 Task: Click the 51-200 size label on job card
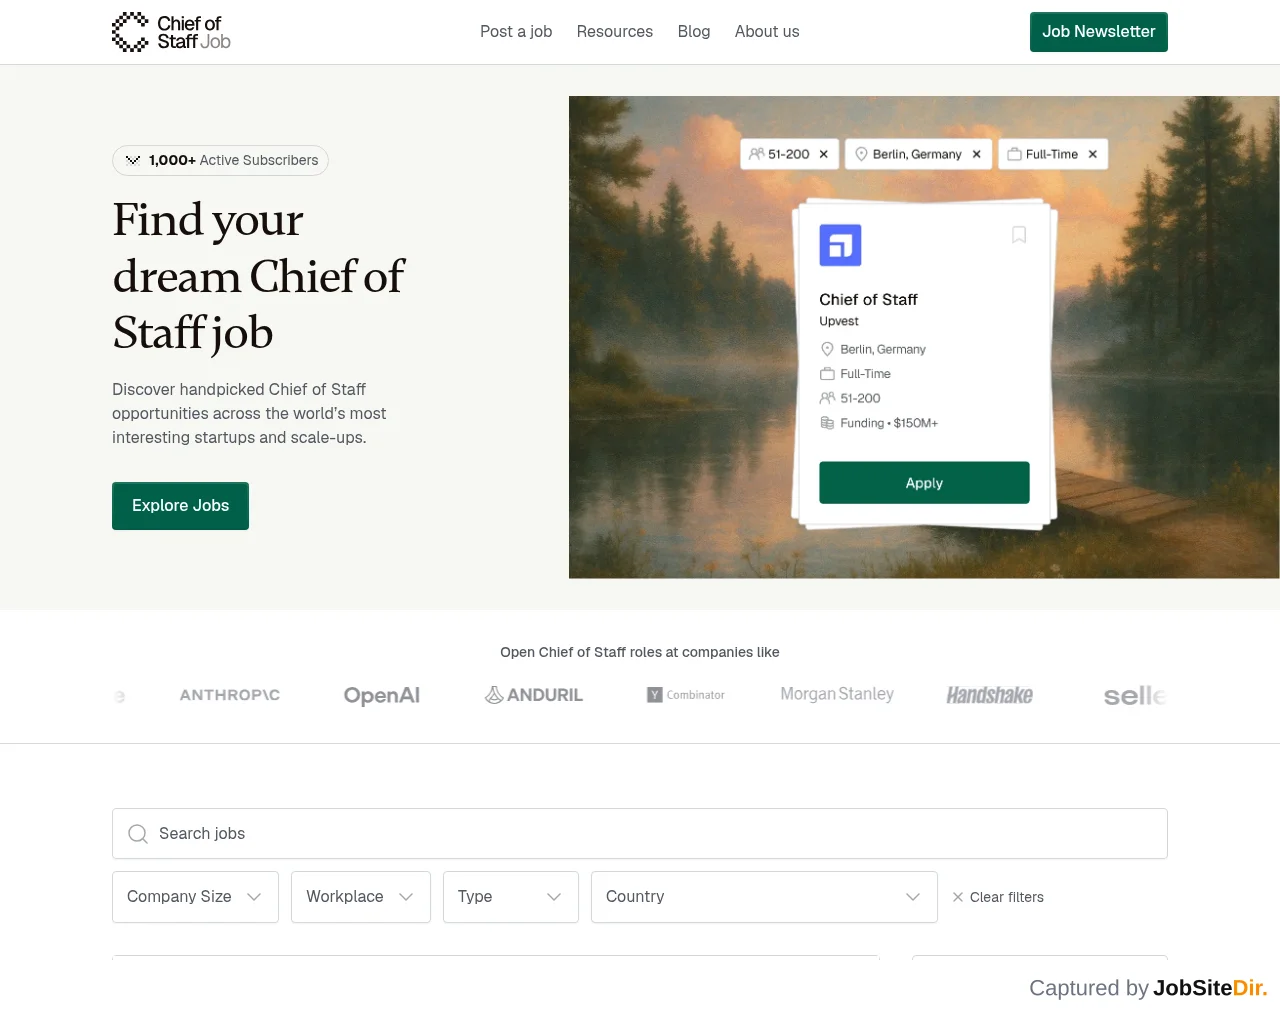pyautogui.click(x=860, y=398)
